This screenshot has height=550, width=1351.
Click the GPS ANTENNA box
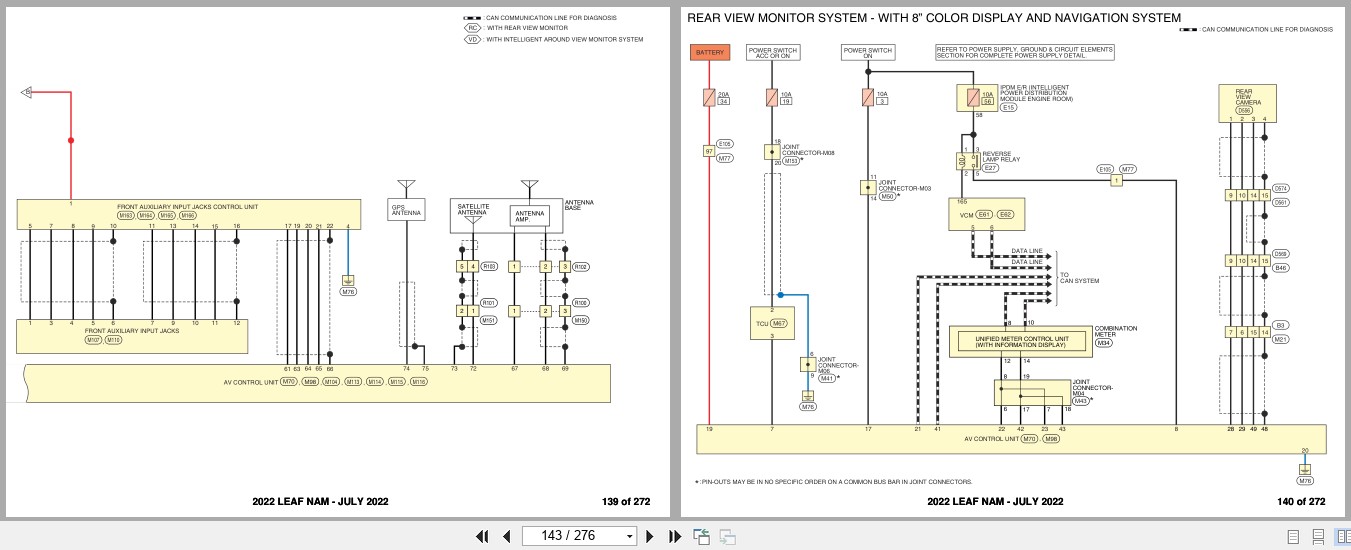(406, 209)
